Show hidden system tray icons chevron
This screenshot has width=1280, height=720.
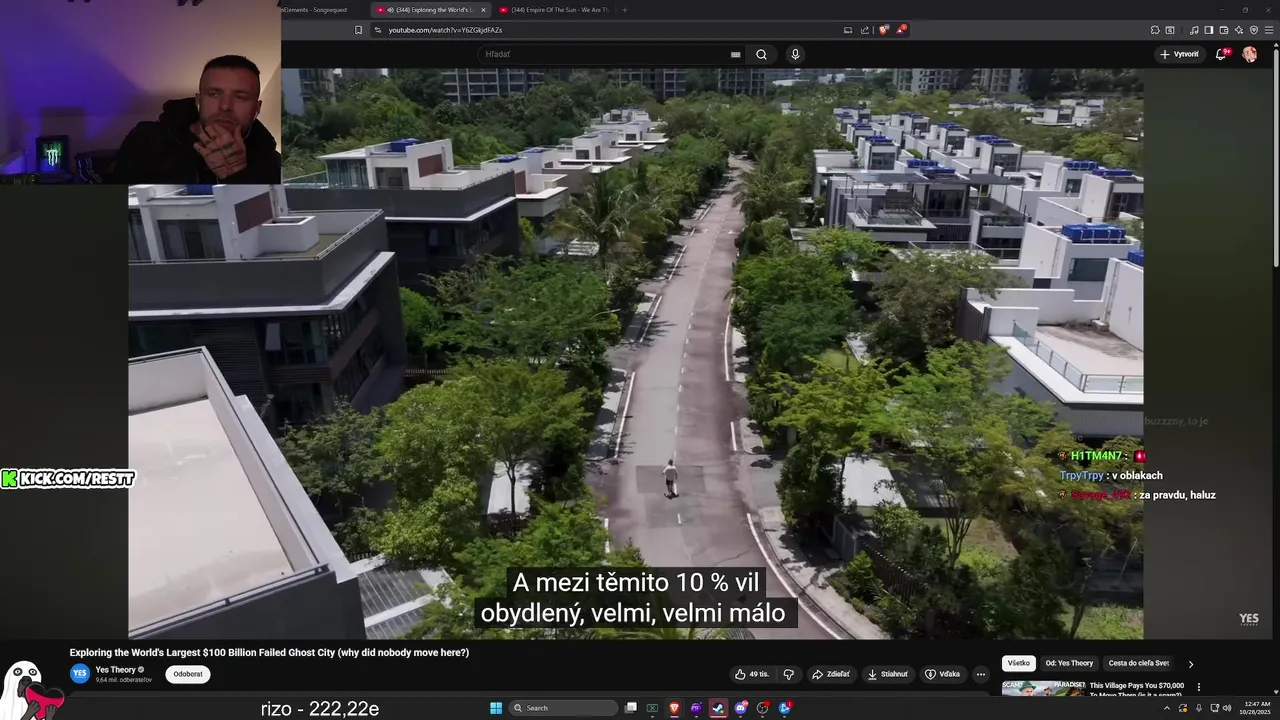pyautogui.click(x=1167, y=708)
